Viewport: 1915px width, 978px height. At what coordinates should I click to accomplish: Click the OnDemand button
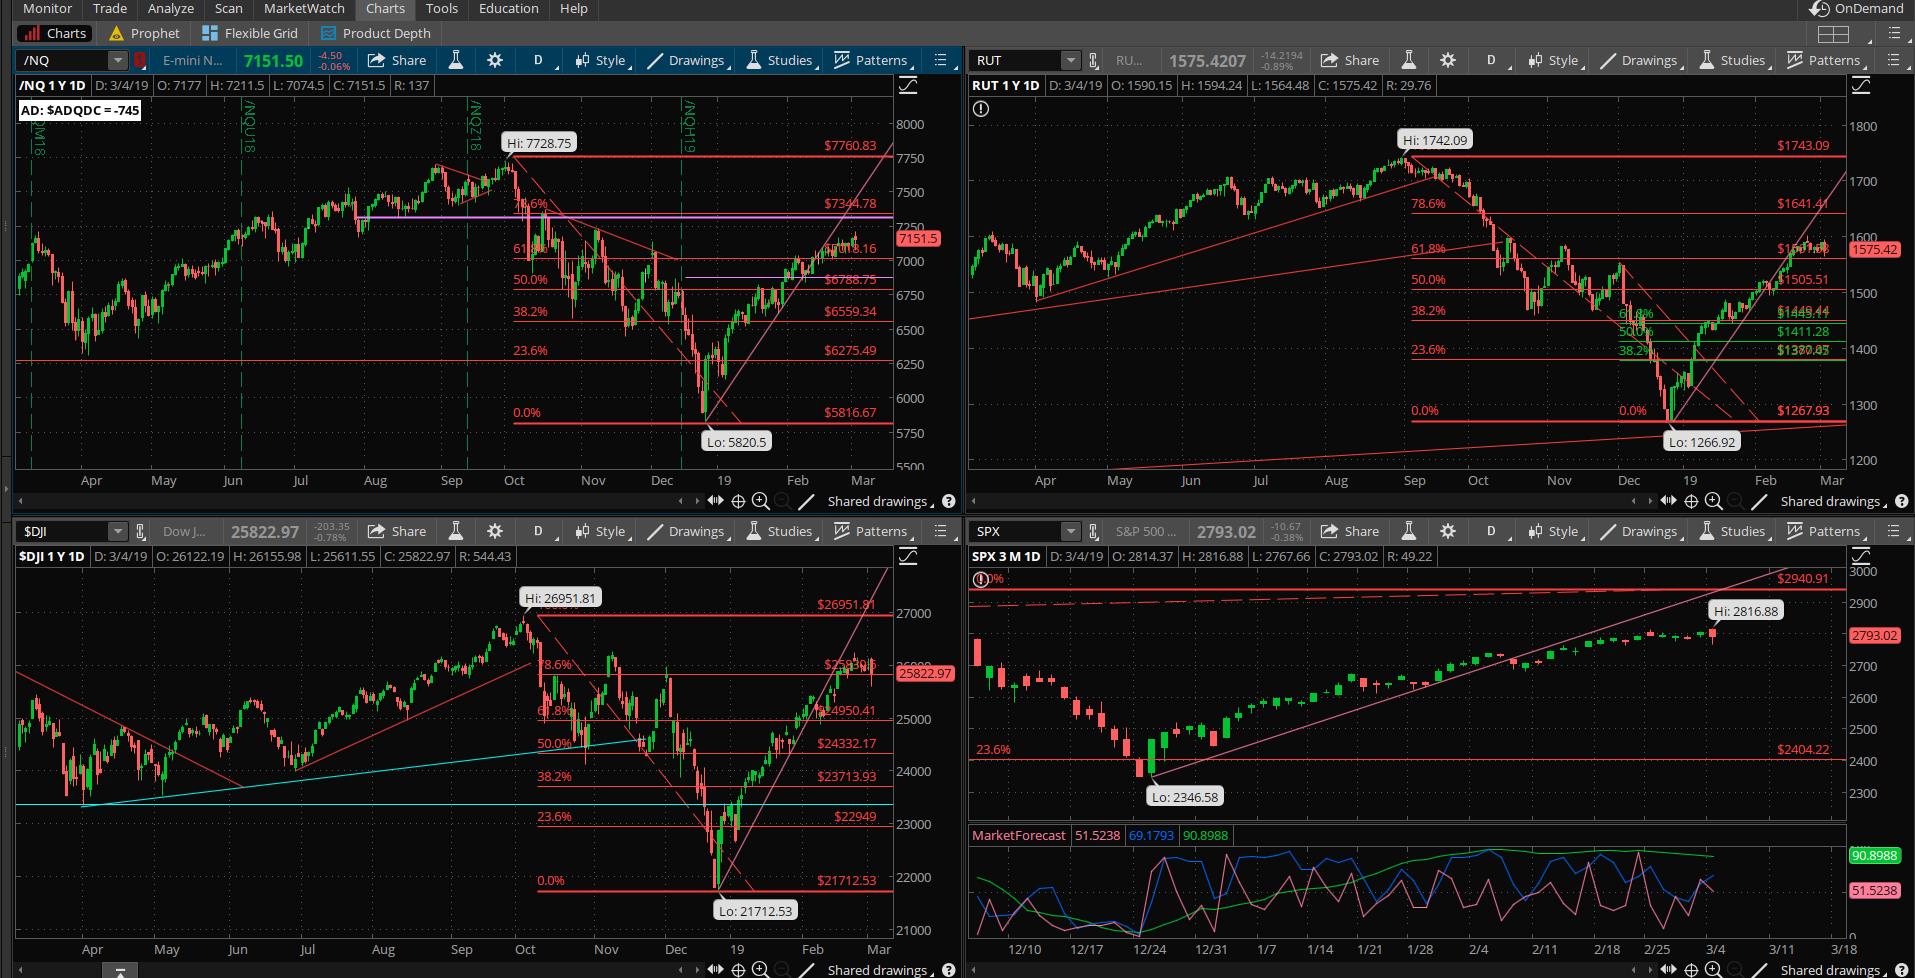(x=1856, y=9)
